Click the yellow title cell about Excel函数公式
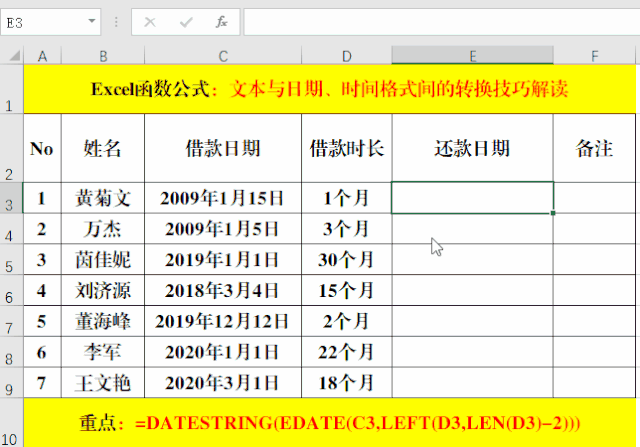Viewport: 640px width, 447px height. (329, 89)
